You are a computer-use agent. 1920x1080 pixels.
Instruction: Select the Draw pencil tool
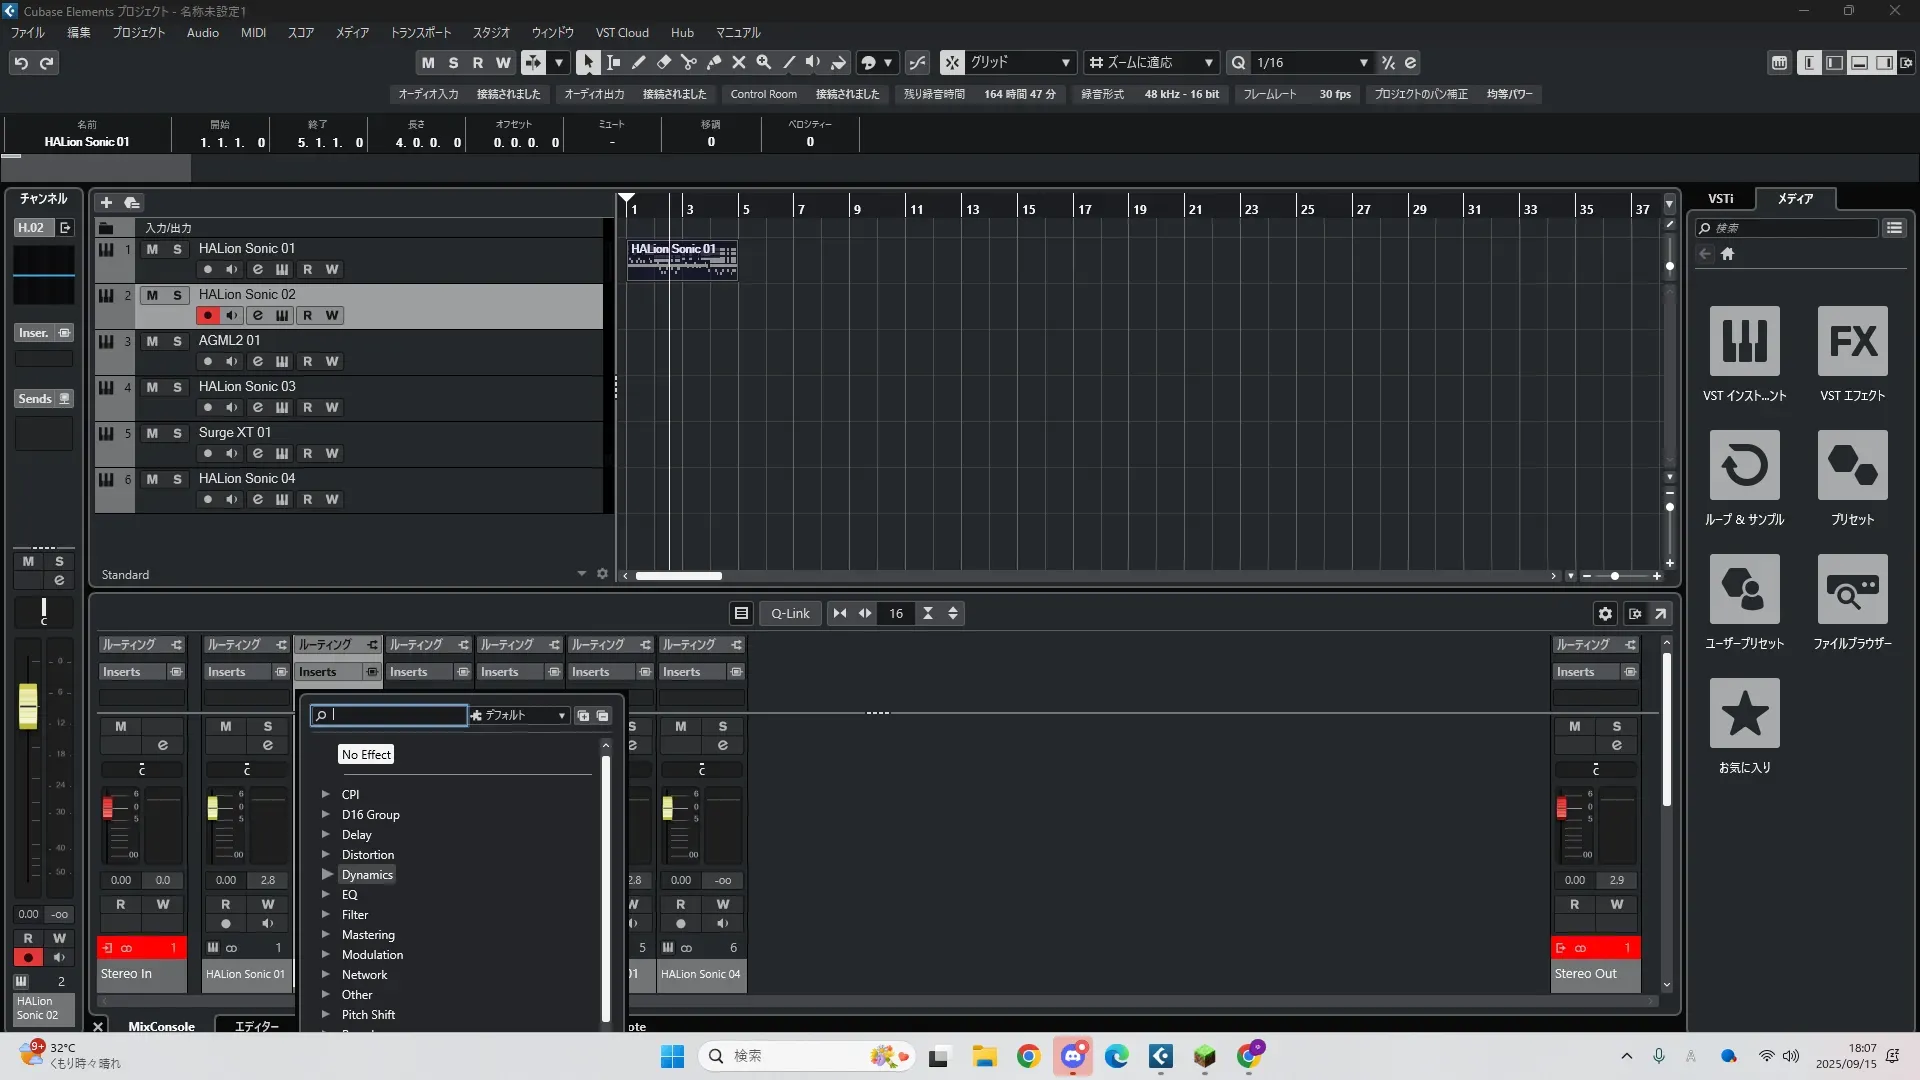639,62
